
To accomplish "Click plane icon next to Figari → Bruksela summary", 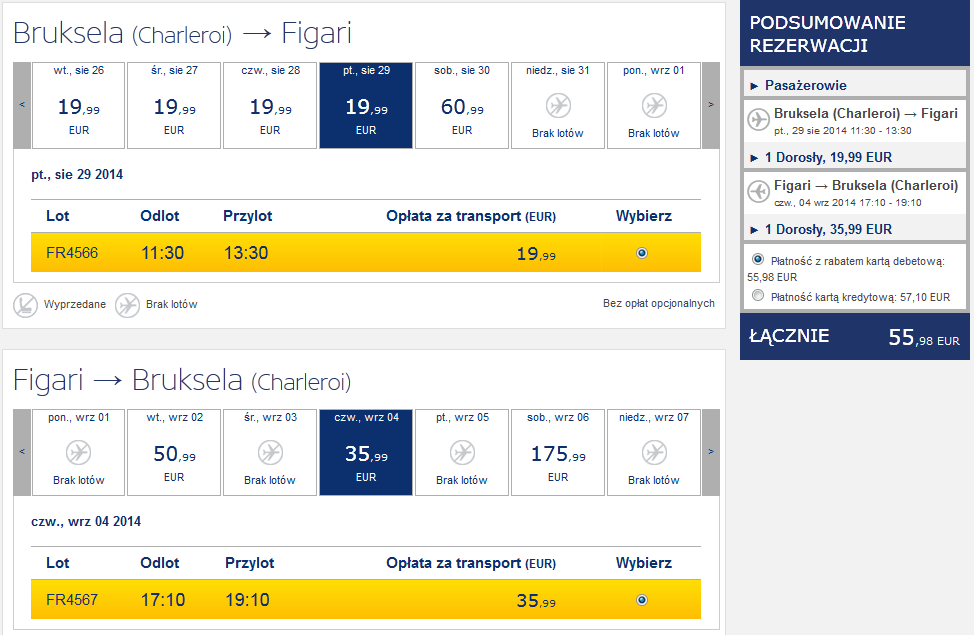I will pos(758,191).
